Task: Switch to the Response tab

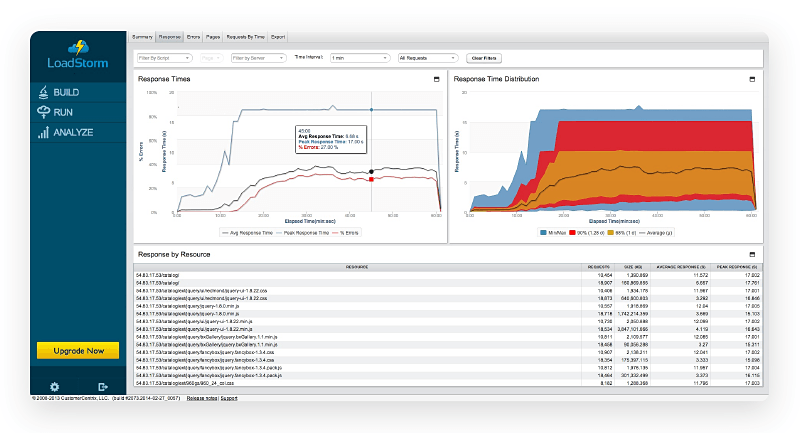Action: pos(169,37)
